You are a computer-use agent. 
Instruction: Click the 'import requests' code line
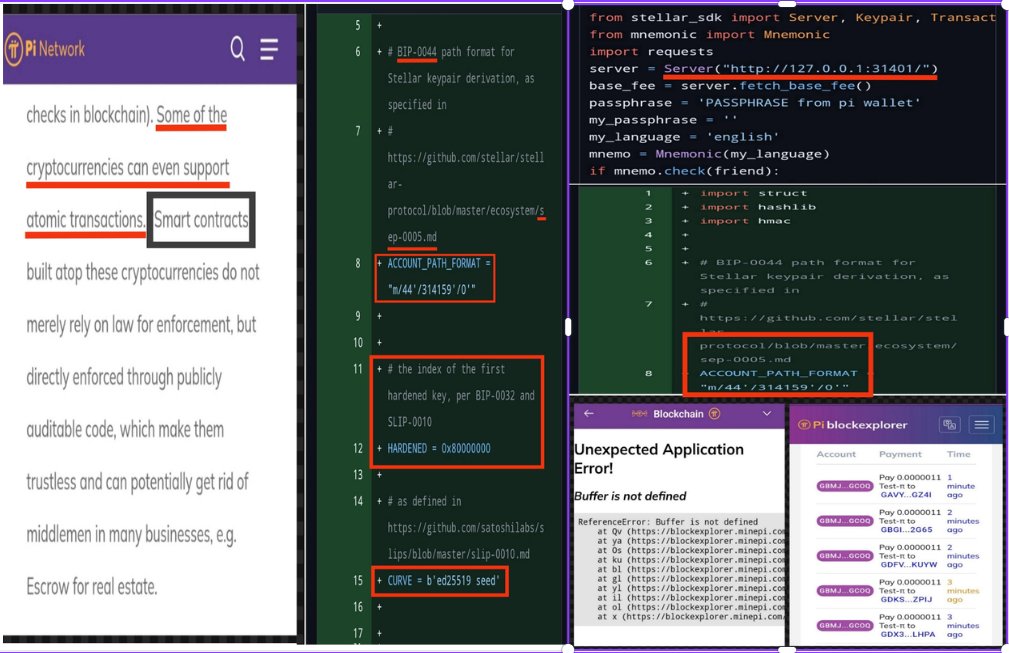(x=651, y=51)
